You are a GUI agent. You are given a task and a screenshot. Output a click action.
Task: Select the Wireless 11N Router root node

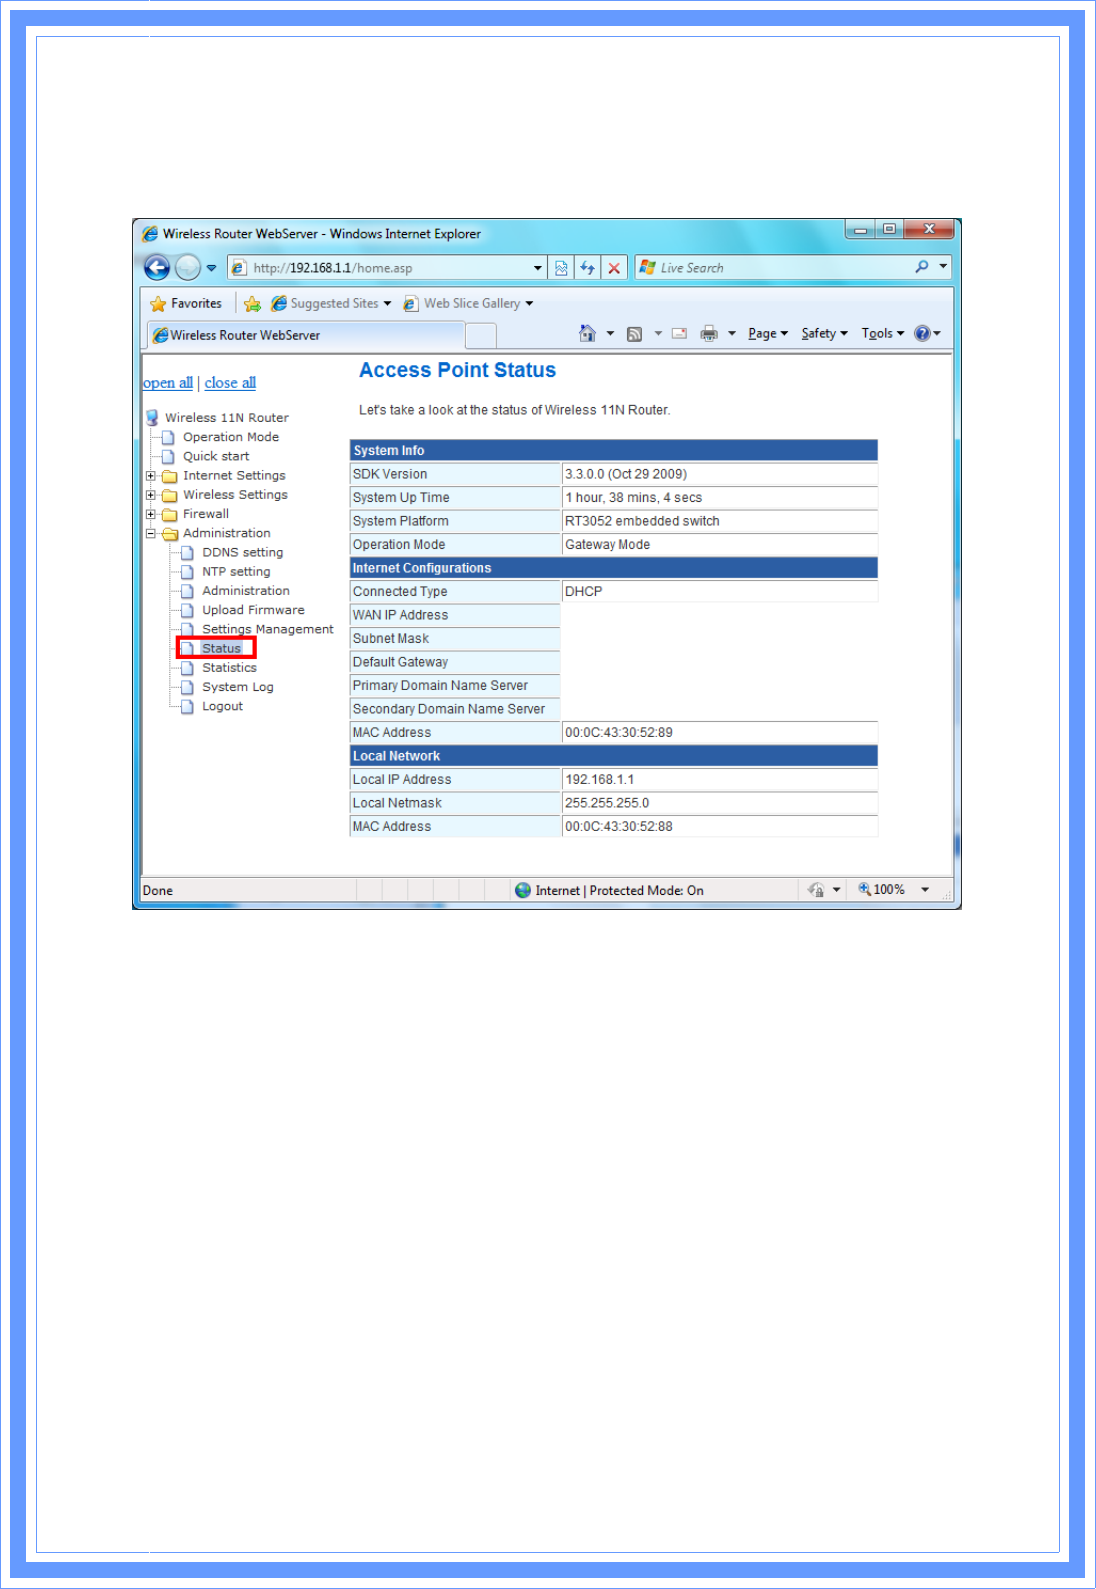coord(227,418)
